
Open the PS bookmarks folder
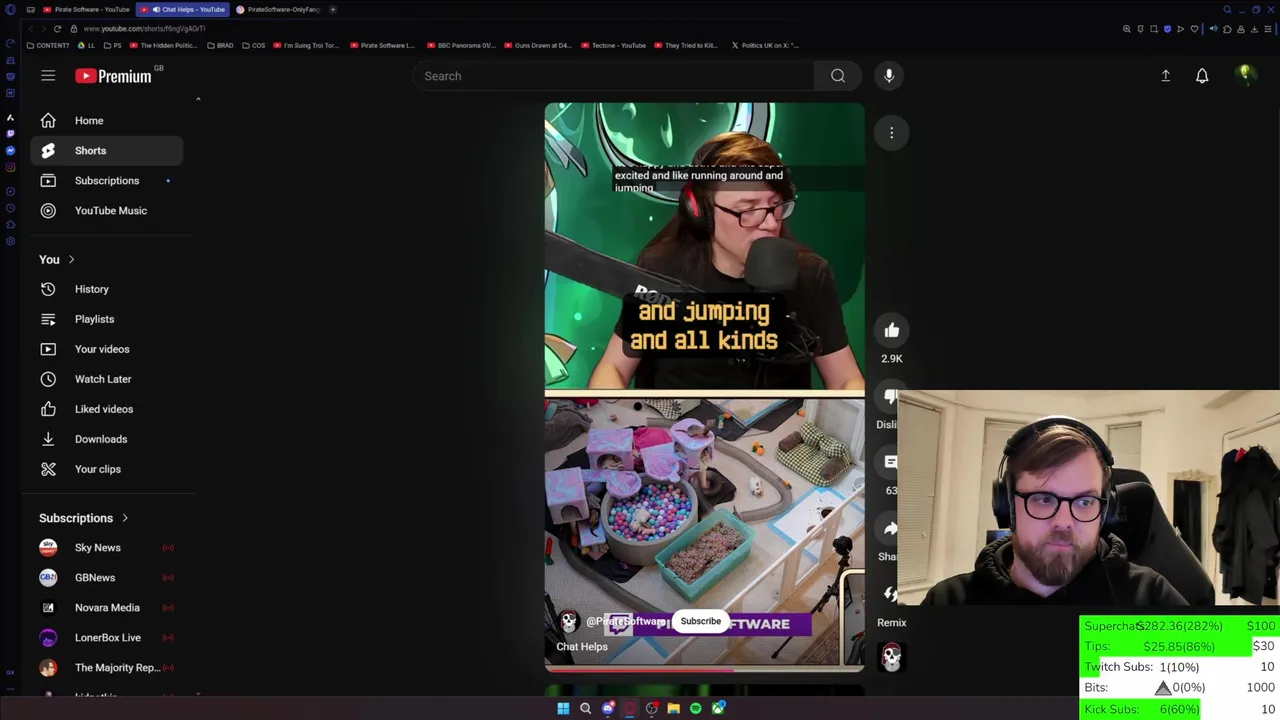pos(112,45)
